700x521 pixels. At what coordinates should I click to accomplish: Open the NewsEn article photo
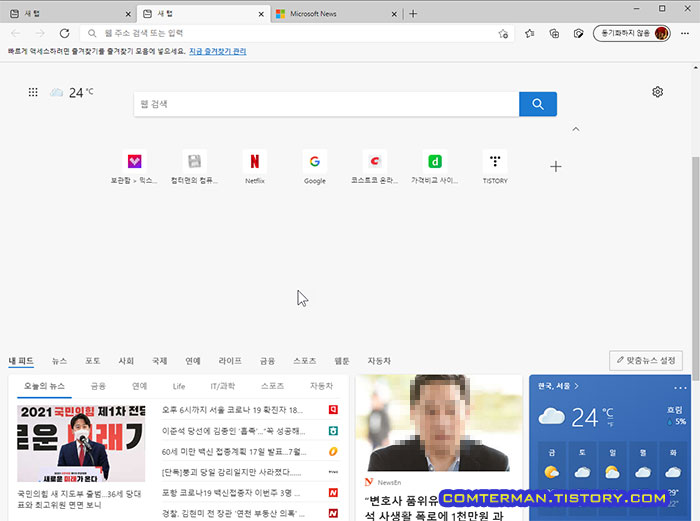pos(438,423)
